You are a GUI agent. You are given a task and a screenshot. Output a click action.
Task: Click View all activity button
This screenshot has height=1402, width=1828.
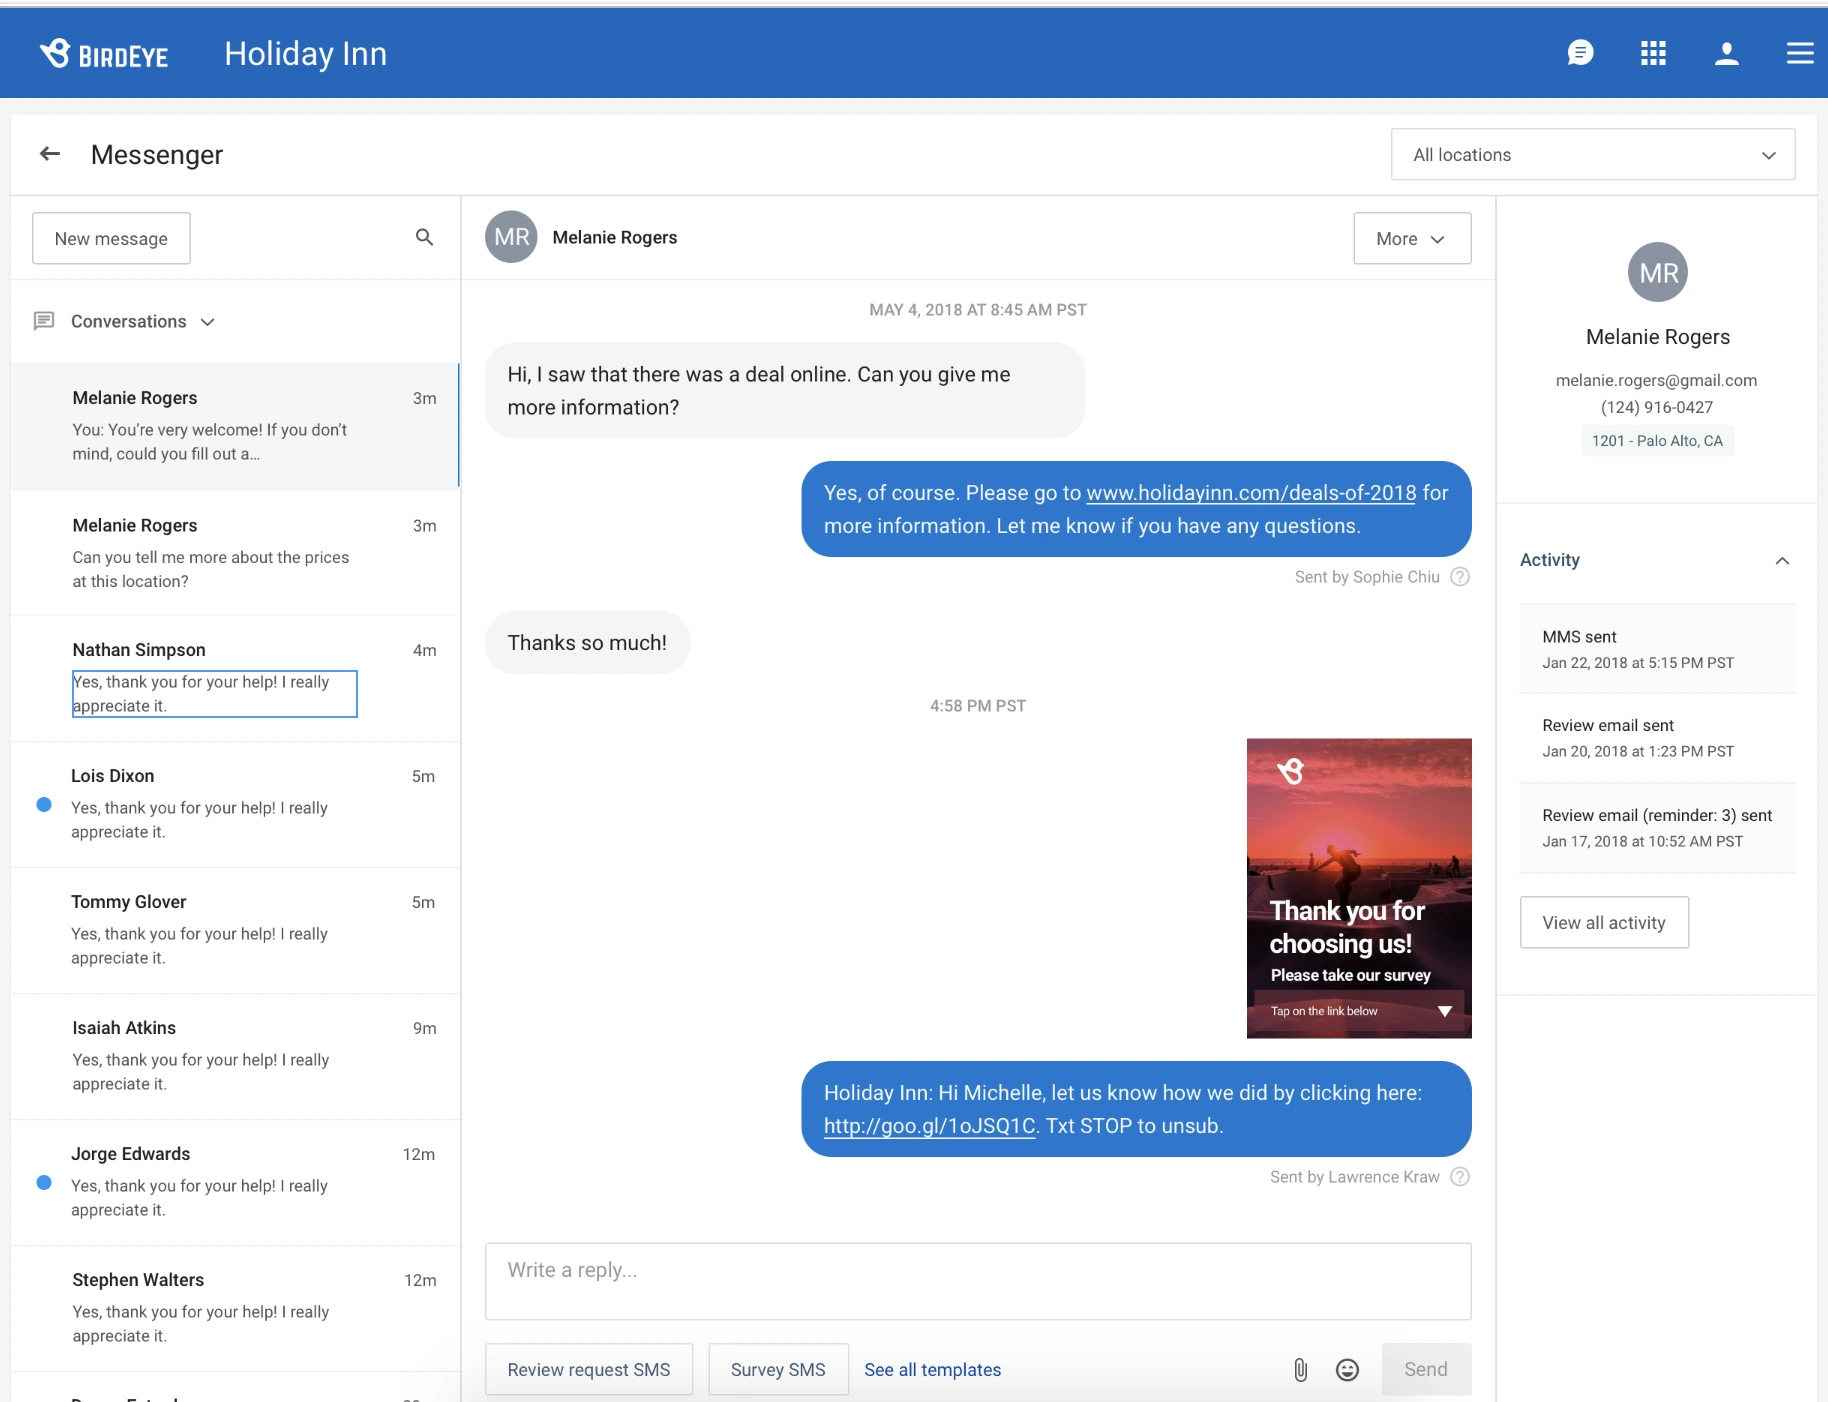point(1604,922)
